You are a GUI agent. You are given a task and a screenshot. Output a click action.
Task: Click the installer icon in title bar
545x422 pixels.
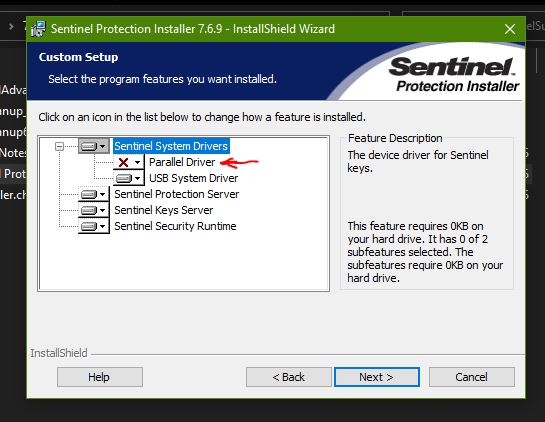tap(38, 29)
